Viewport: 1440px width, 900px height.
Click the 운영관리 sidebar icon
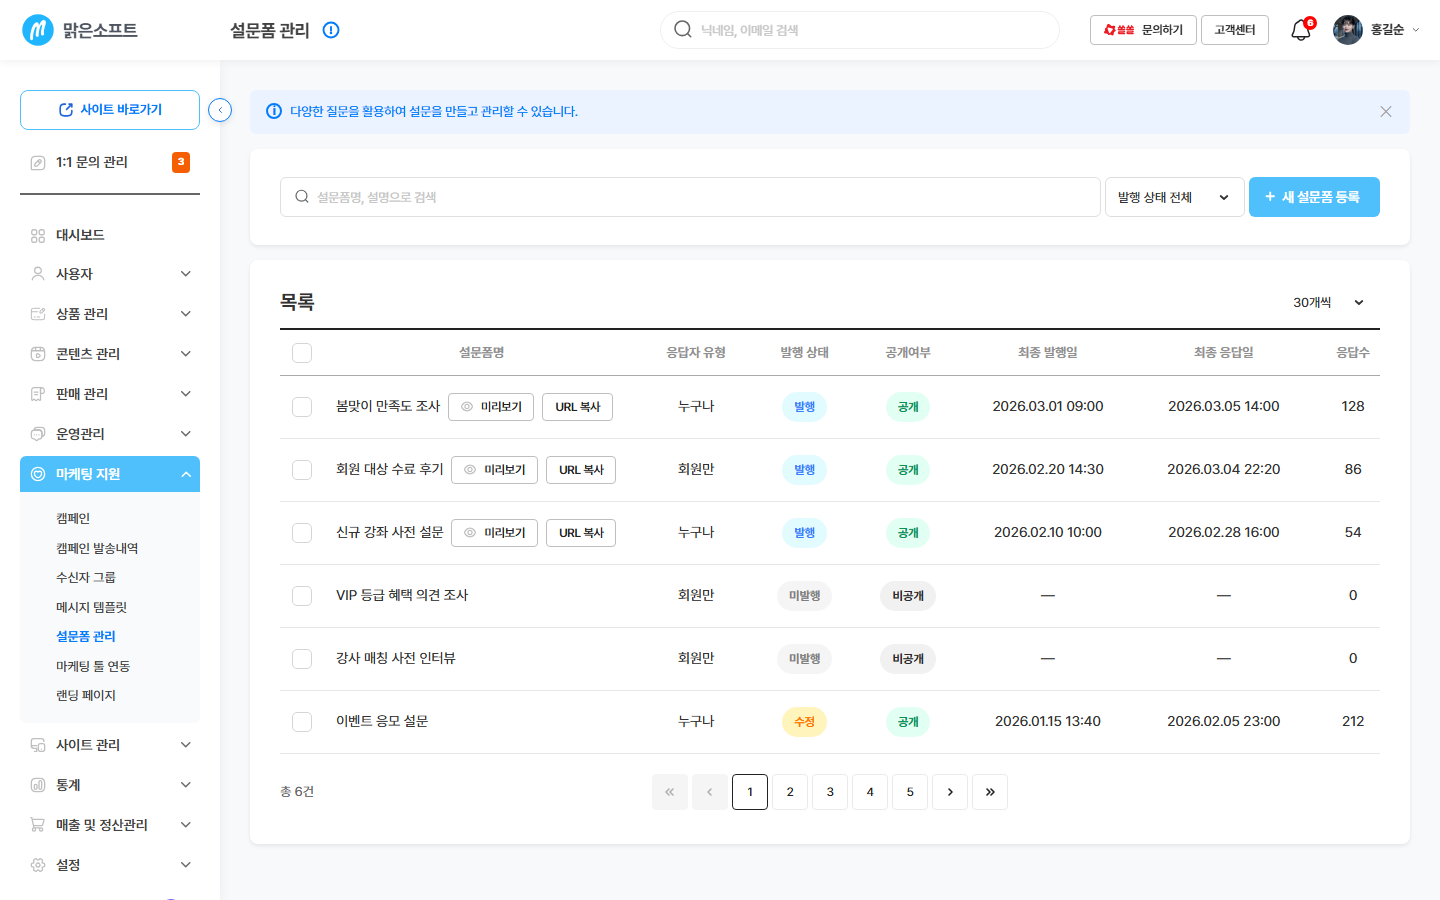click(38, 434)
